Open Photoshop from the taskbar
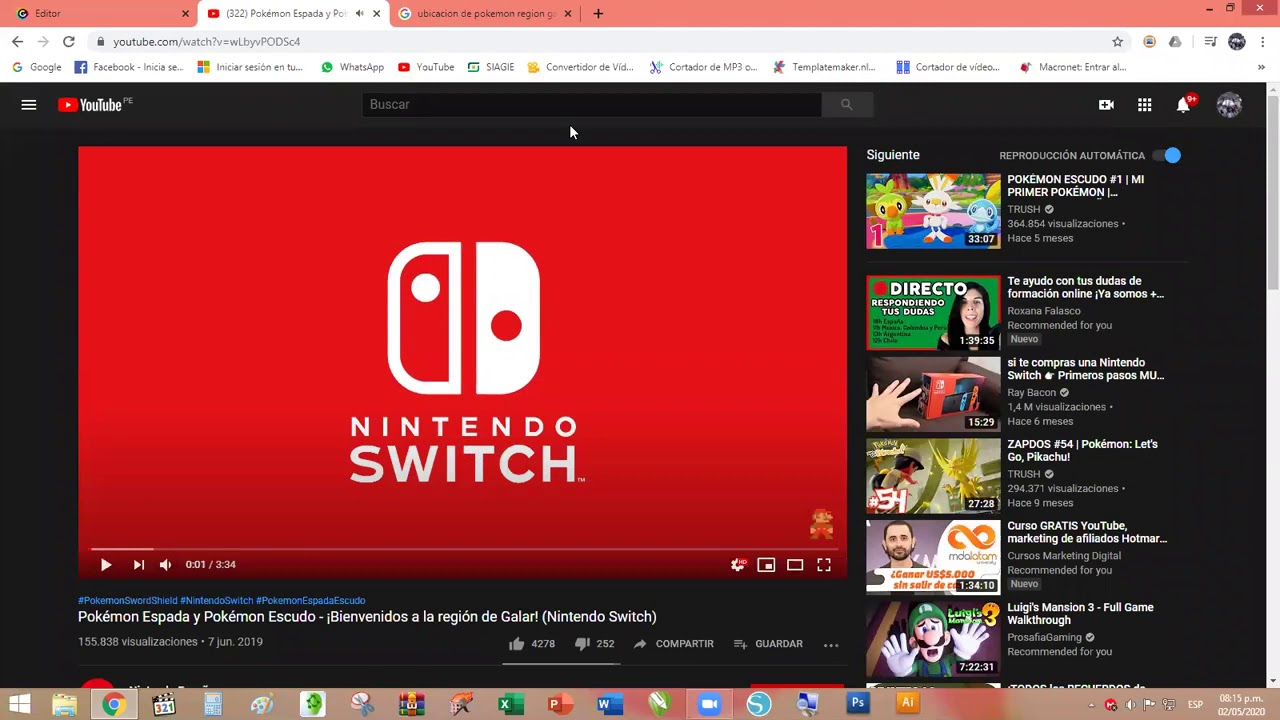Viewport: 1280px width, 720px height. (x=857, y=704)
